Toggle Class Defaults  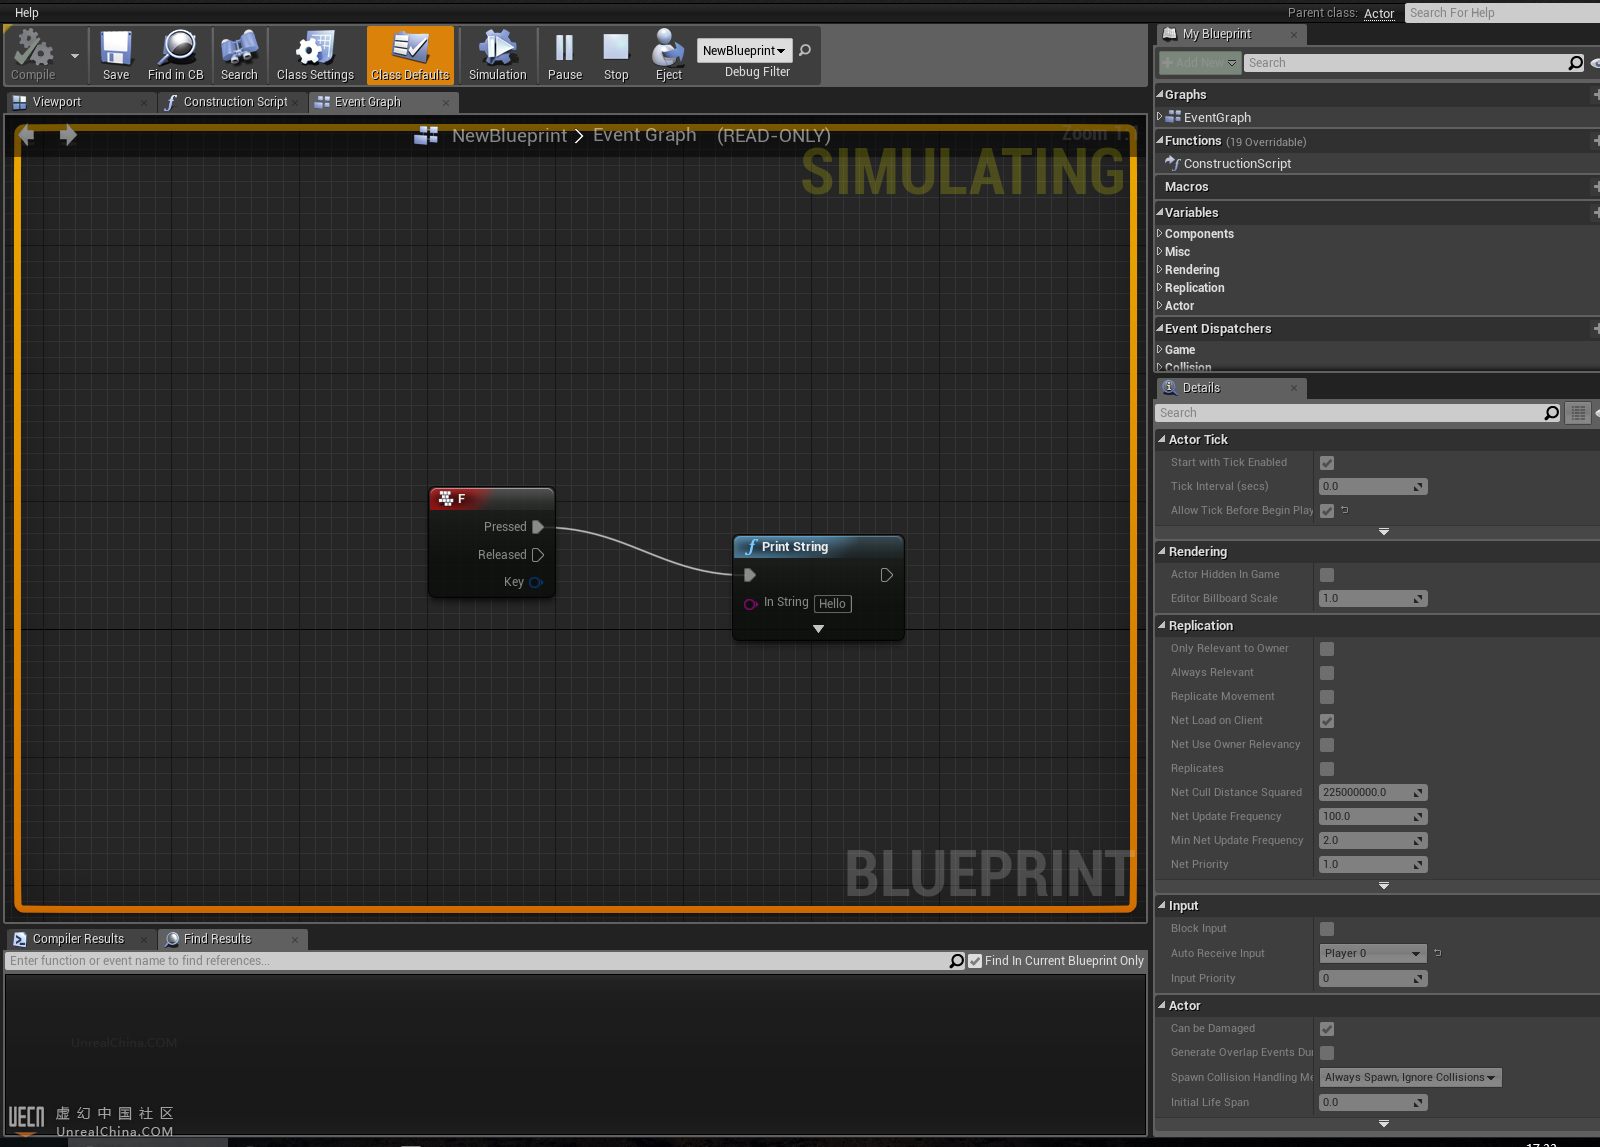(x=410, y=55)
